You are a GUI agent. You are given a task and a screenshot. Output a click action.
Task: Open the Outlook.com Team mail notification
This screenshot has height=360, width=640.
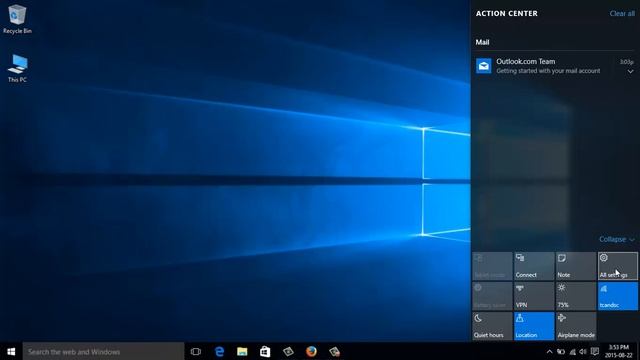(x=555, y=66)
